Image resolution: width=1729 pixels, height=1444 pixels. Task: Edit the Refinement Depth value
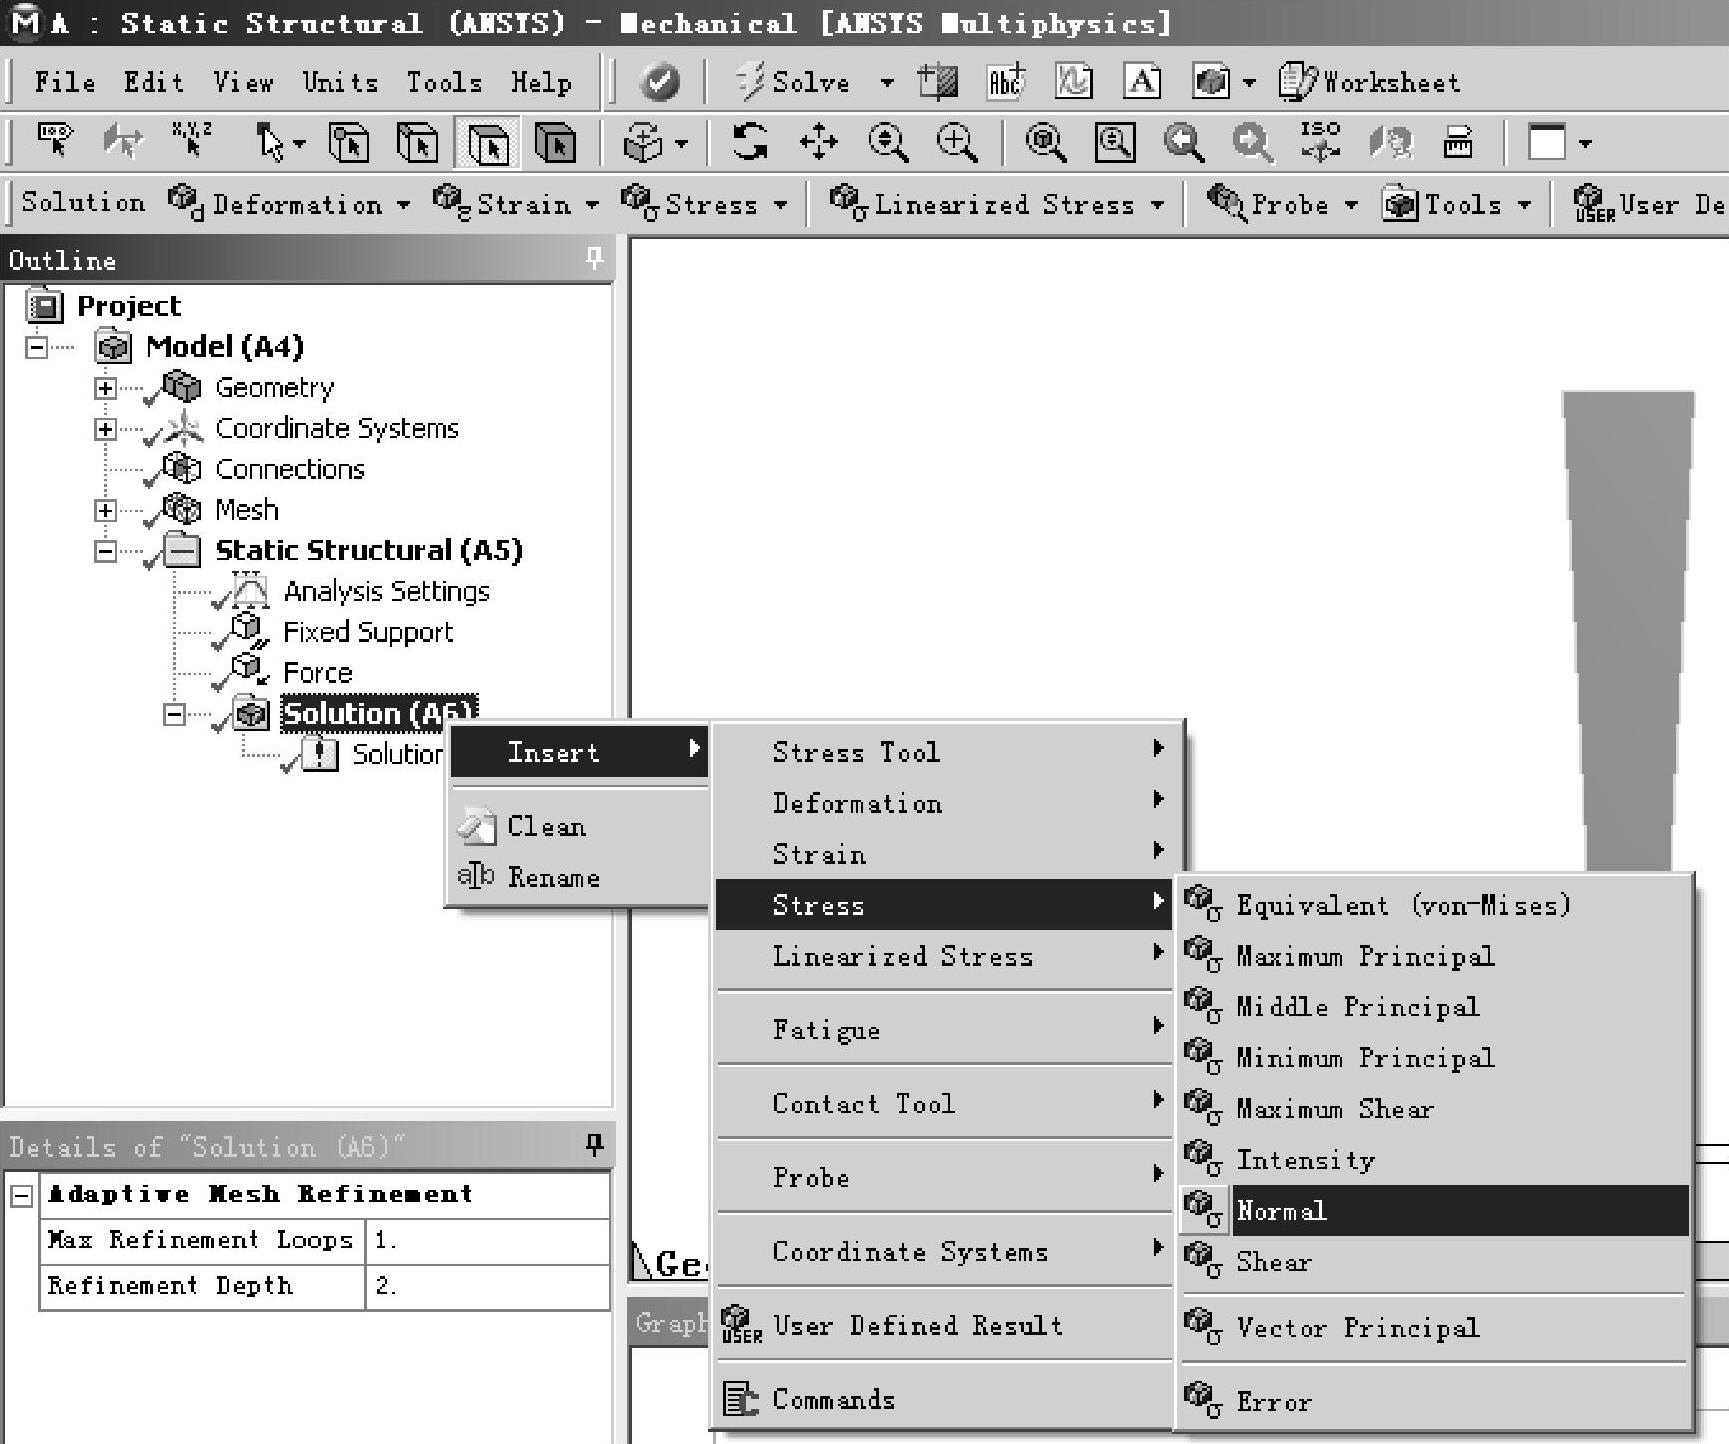[x=487, y=1286]
